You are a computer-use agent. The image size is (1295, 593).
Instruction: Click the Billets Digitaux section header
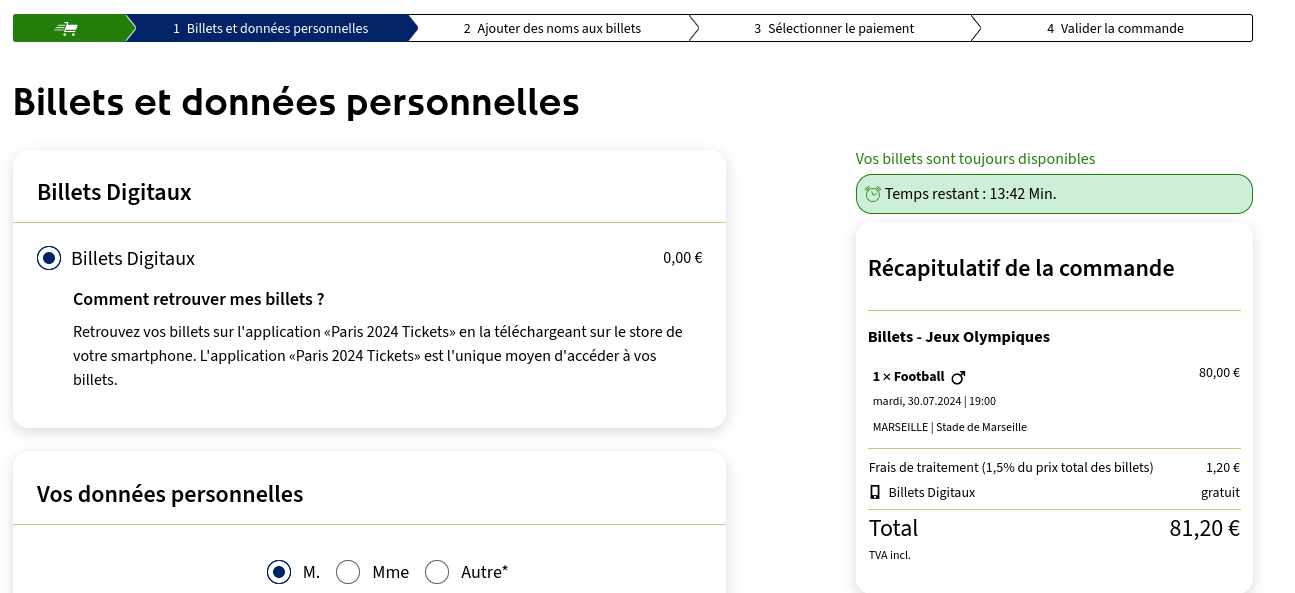114,192
